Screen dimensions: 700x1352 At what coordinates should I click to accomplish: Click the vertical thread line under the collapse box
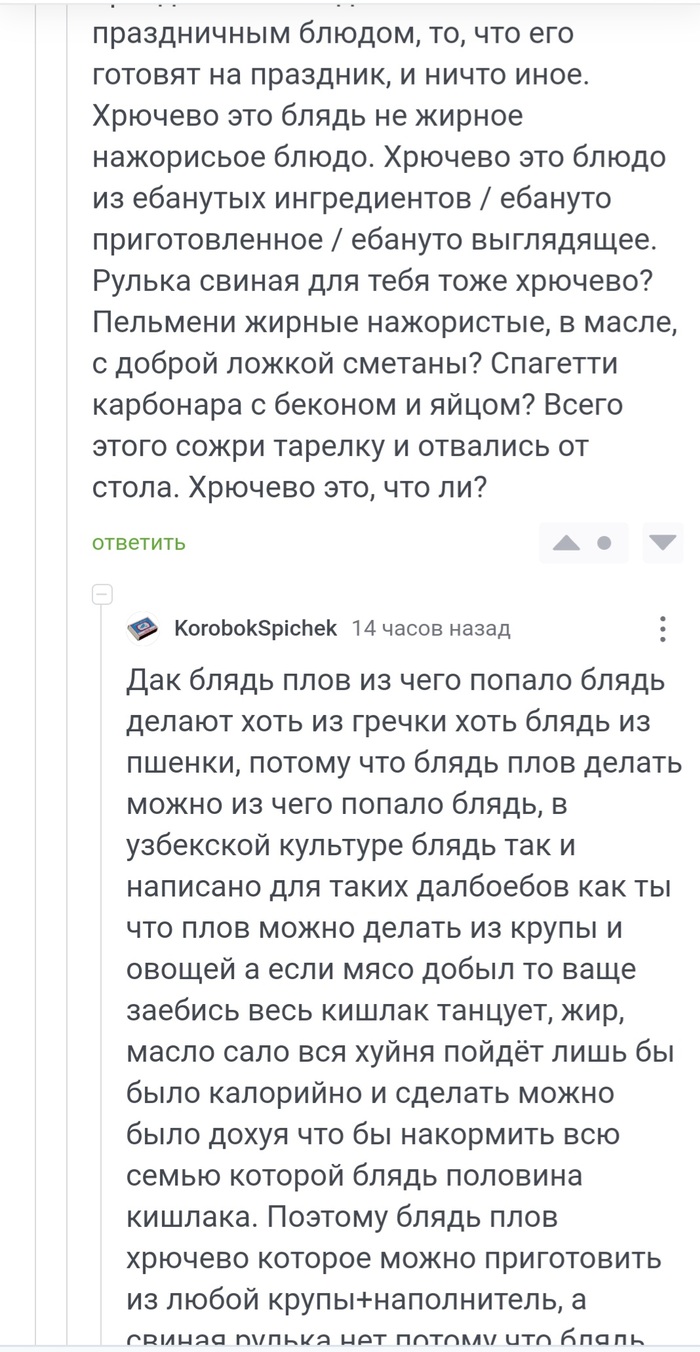click(102, 900)
